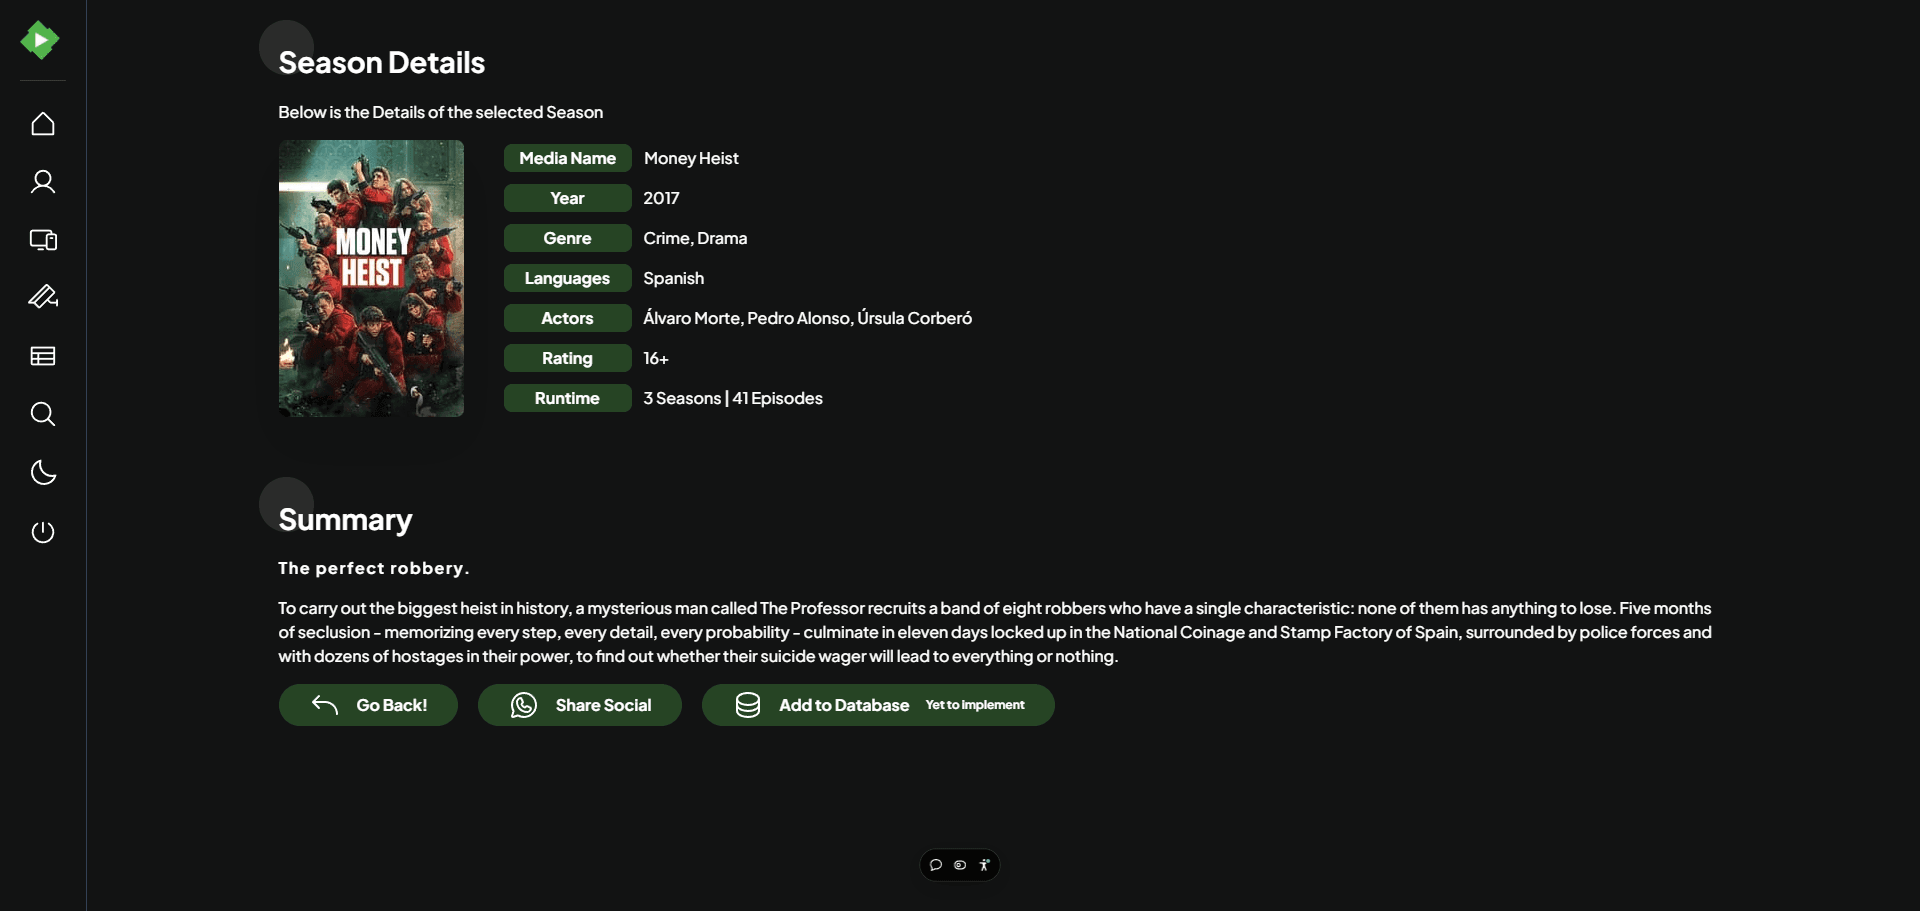1920x911 pixels.
Task: Click the actors list starting with Álvaro Morte
Action: [807, 318]
